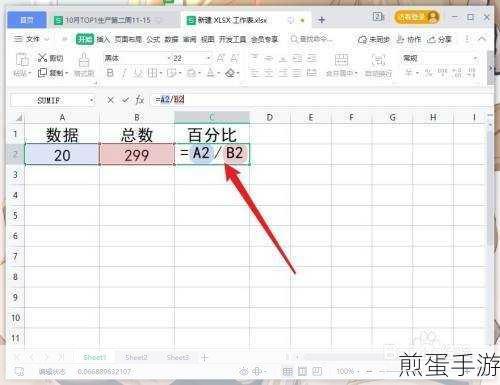Click the Fill Color bucket icon
The height and width of the screenshot is (385, 500).
tap(191, 73)
